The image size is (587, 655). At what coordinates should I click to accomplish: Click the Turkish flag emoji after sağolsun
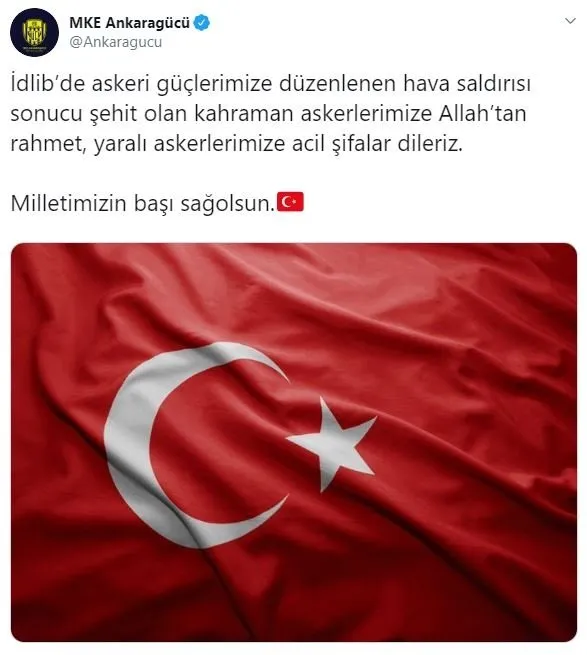tap(290, 202)
